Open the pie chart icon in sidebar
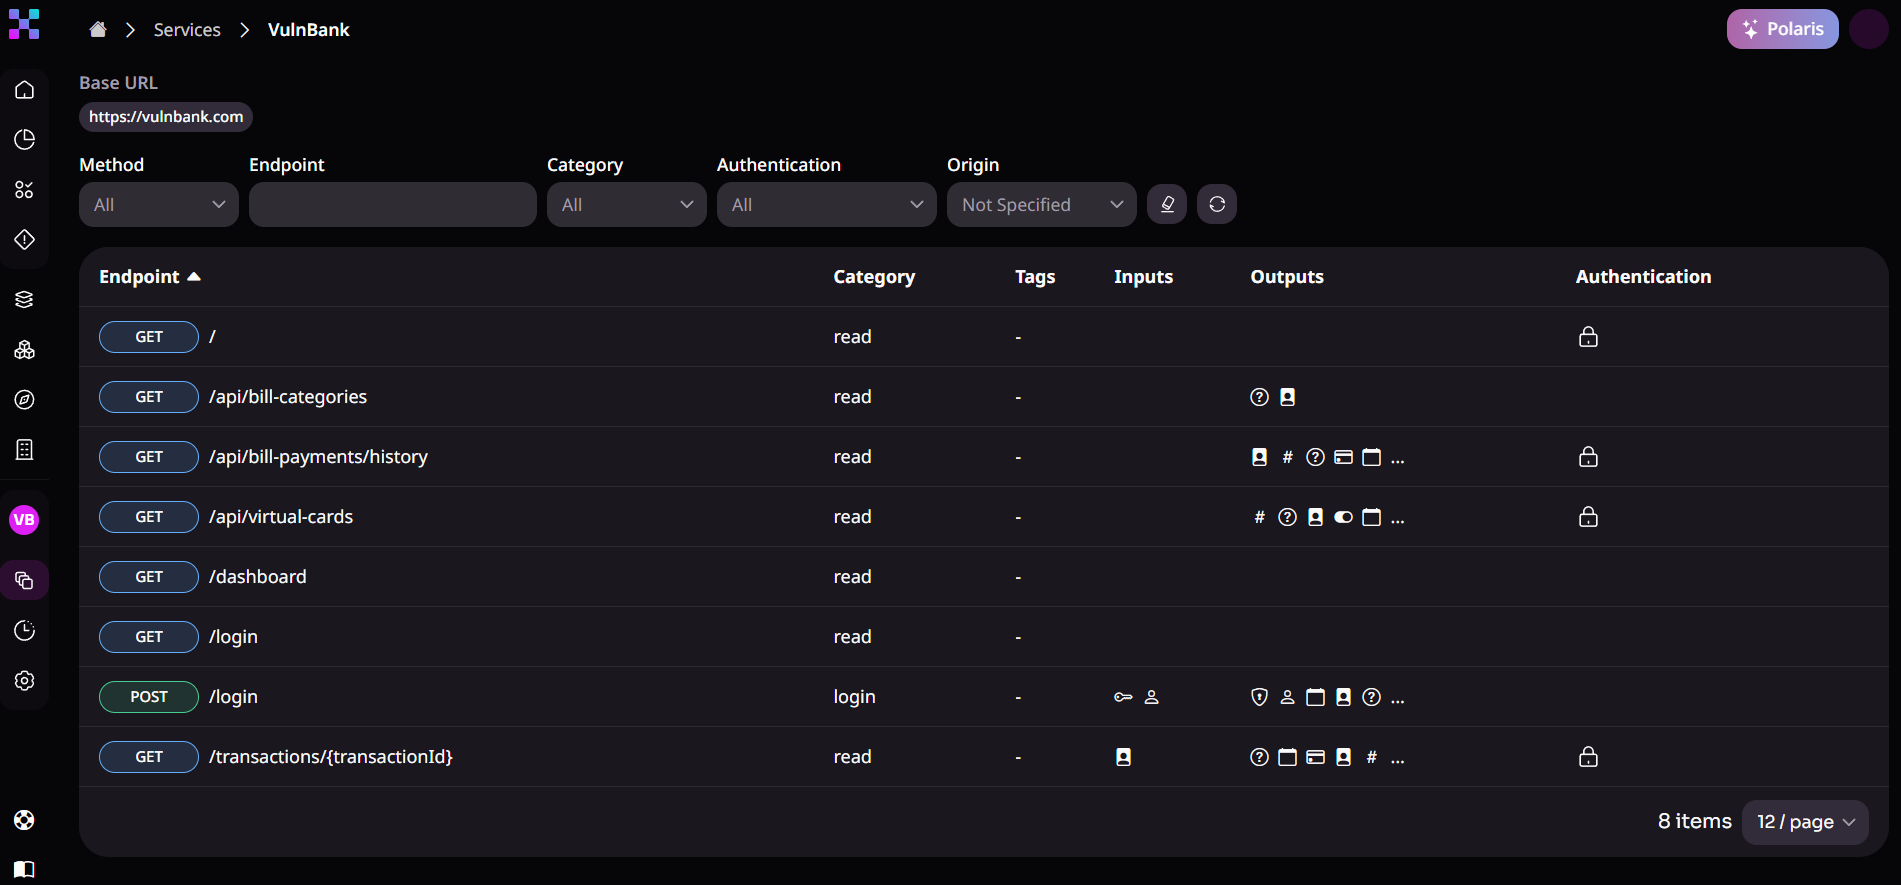This screenshot has height=885, width=1901. click(x=25, y=140)
